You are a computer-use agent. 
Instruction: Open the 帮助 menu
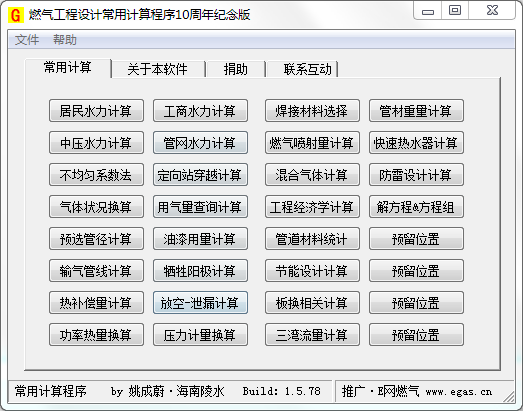pos(65,40)
